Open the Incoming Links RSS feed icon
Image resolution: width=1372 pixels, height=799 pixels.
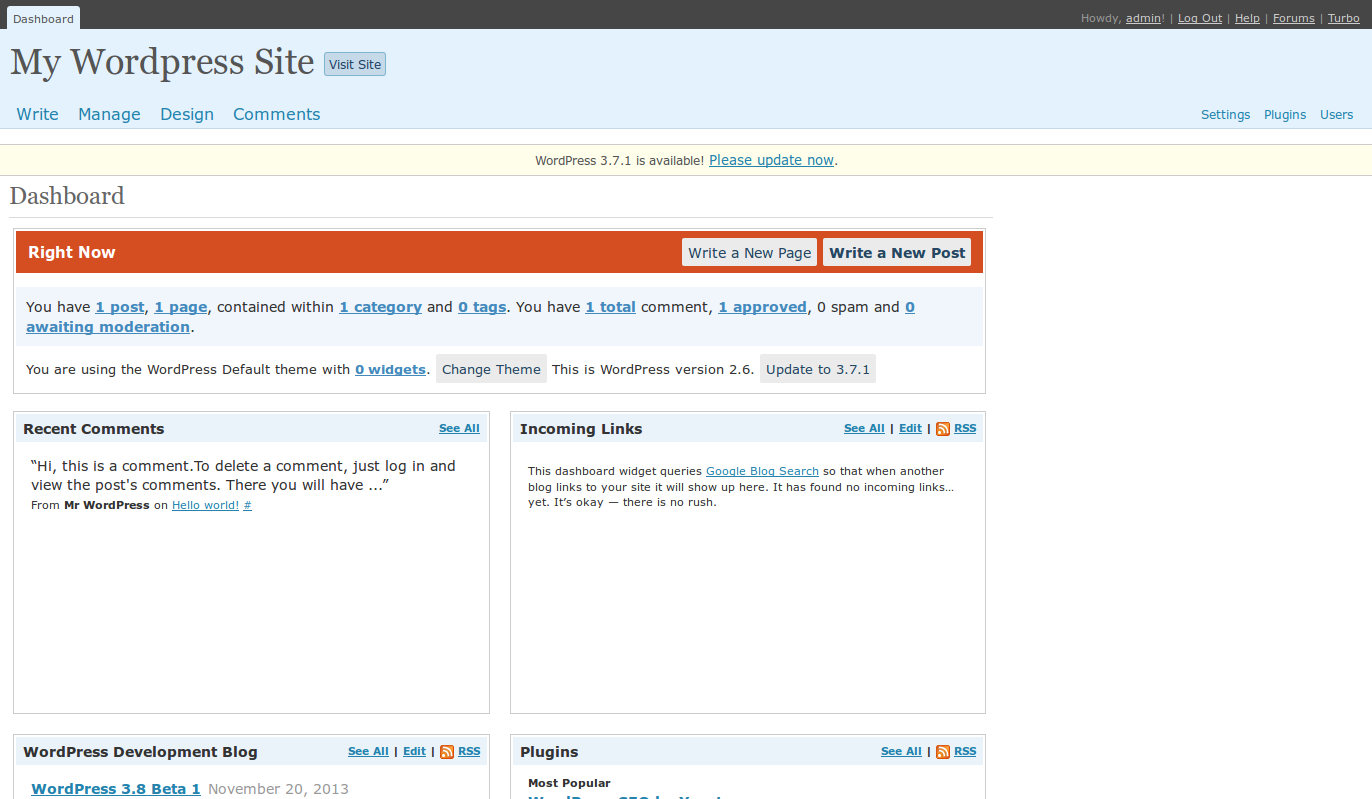pyautogui.click(x=943, y=429)
